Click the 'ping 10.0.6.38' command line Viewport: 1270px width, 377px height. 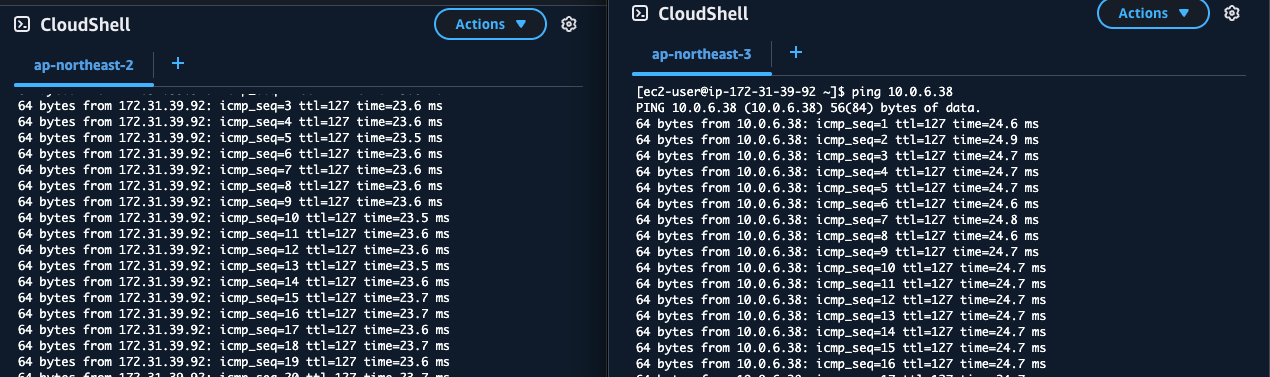pos(794,92)
